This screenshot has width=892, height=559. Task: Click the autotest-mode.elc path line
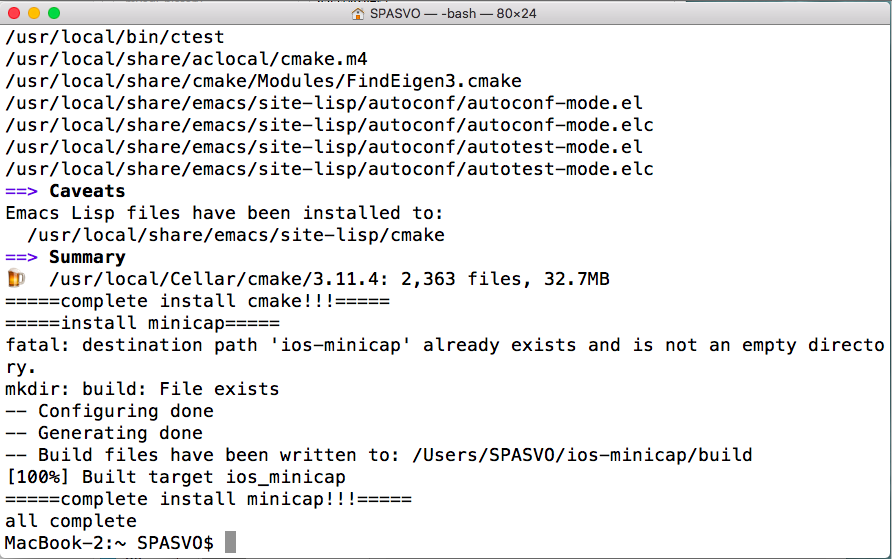(x=329, y=169)
